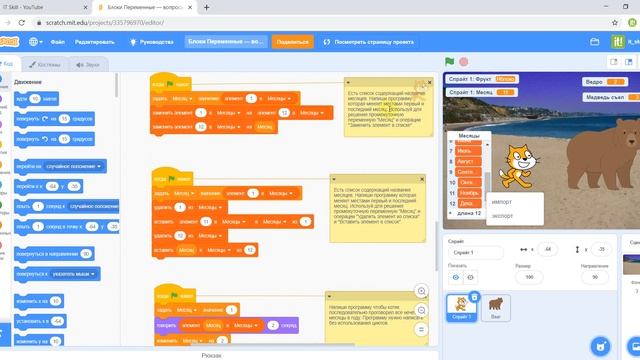Show the sprite with the open eye

tap(456, 278)
